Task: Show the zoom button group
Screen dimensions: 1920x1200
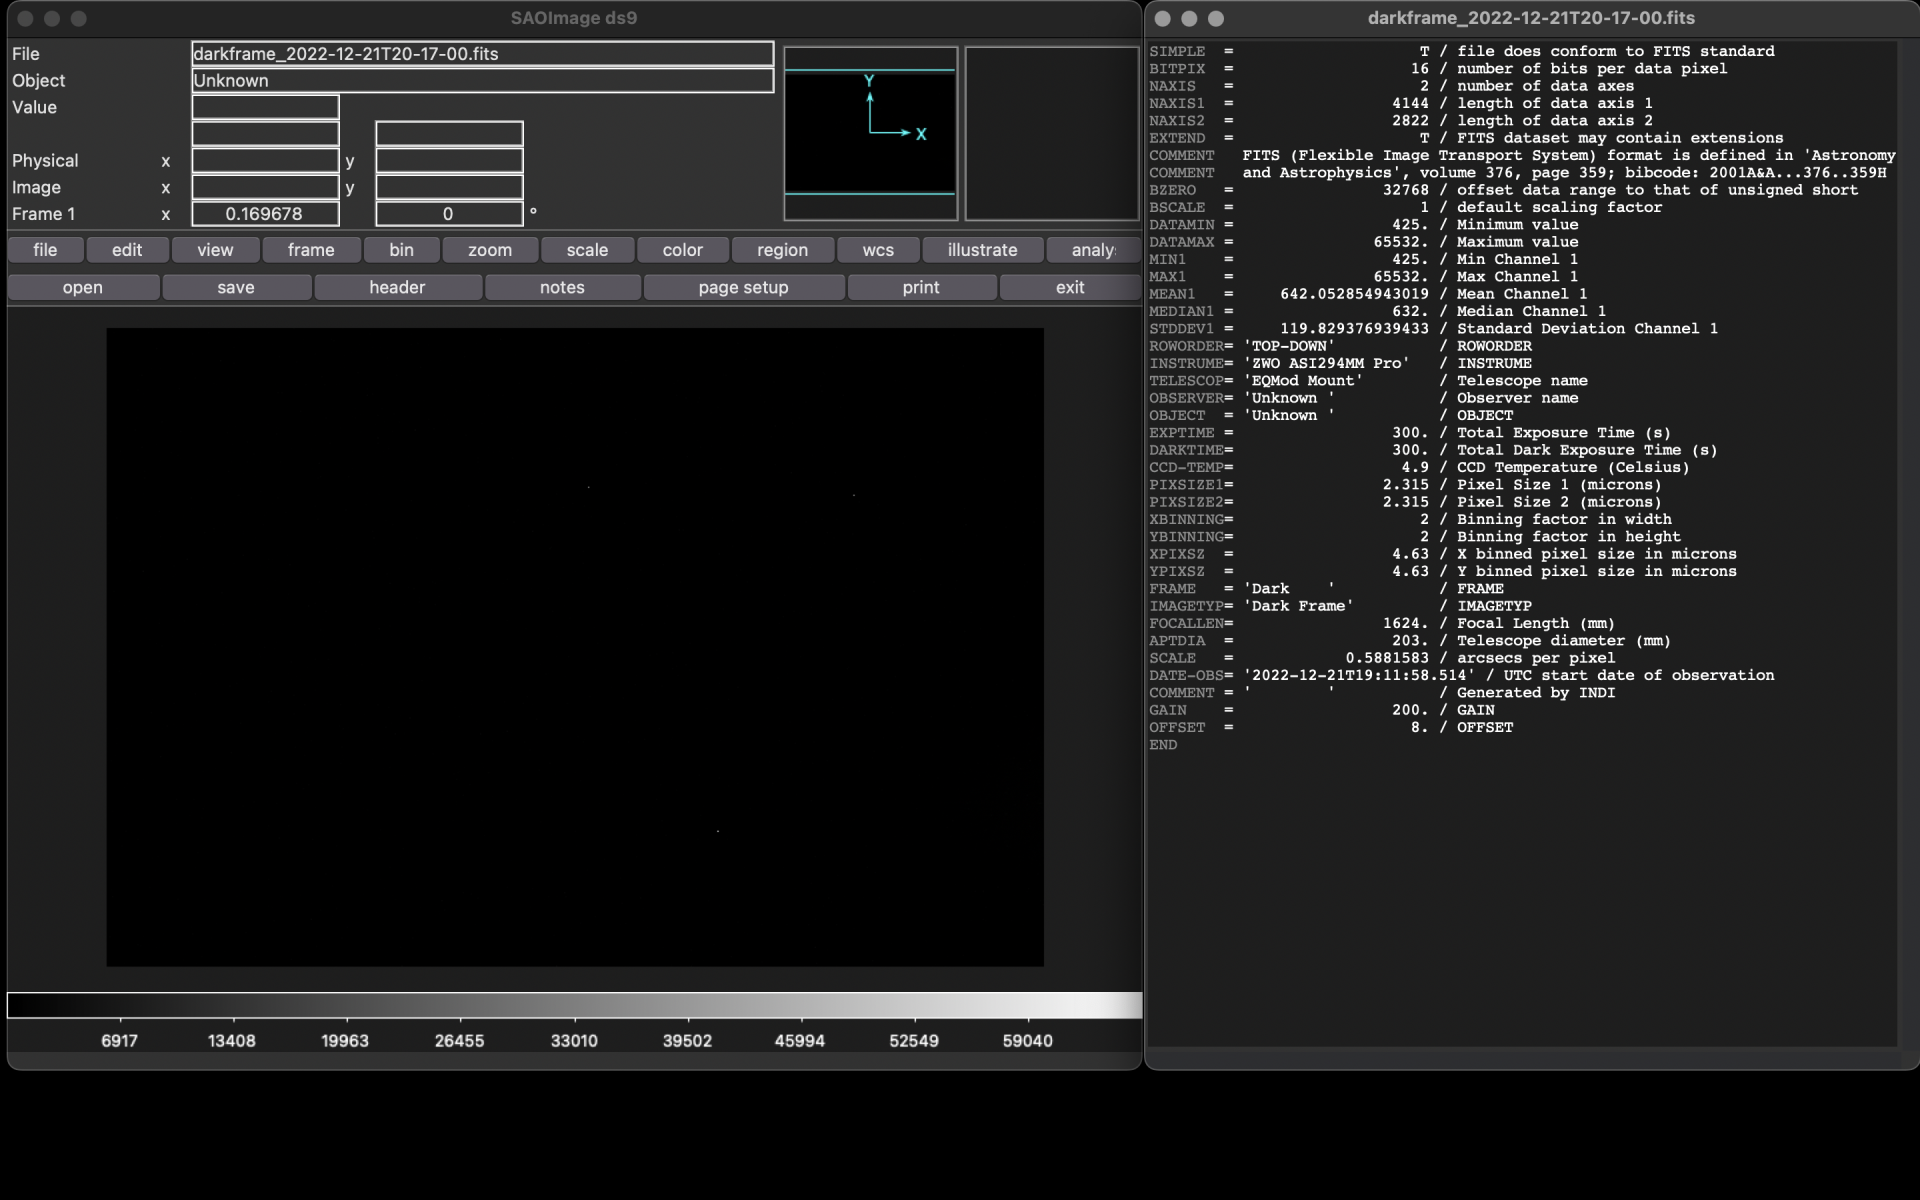Action: [x=490, y=250]
